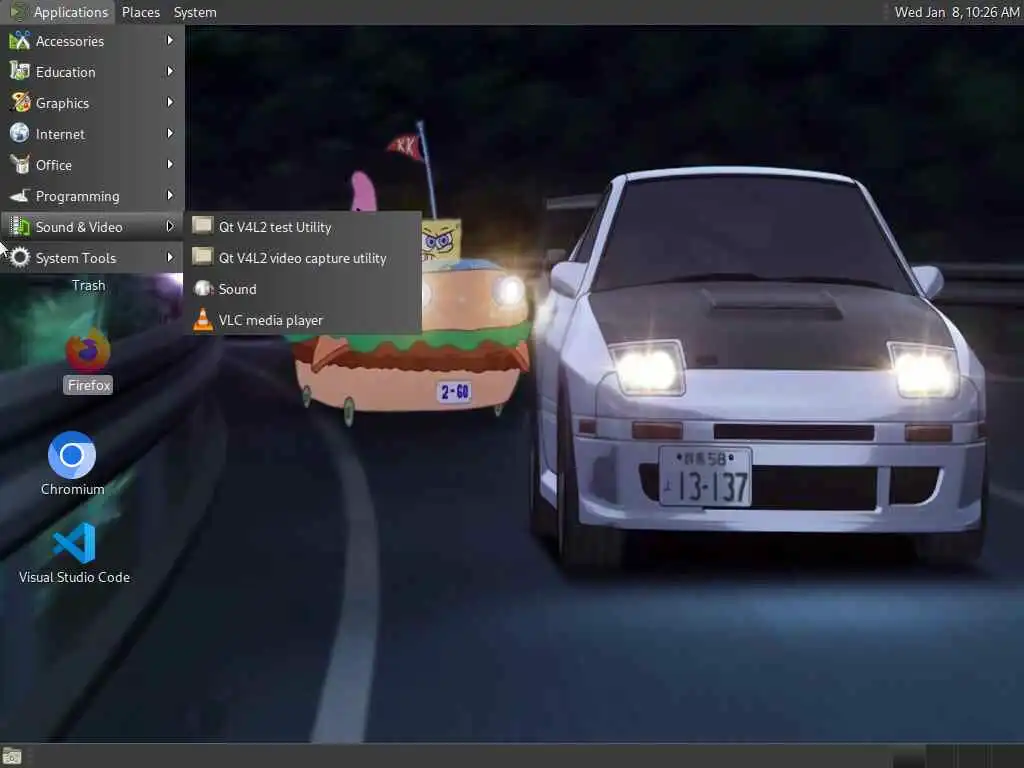
Task: Select Education menu label
Action: point(65,72)
